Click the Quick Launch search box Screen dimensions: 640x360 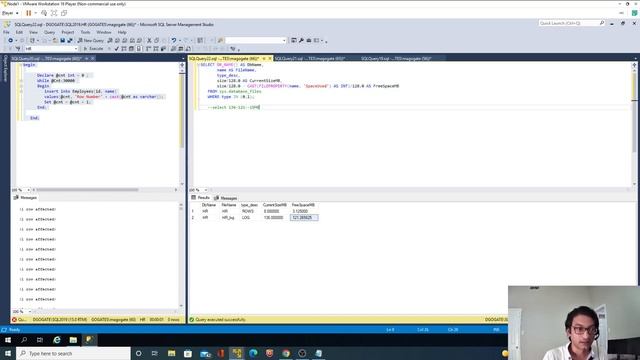(571, 23)
